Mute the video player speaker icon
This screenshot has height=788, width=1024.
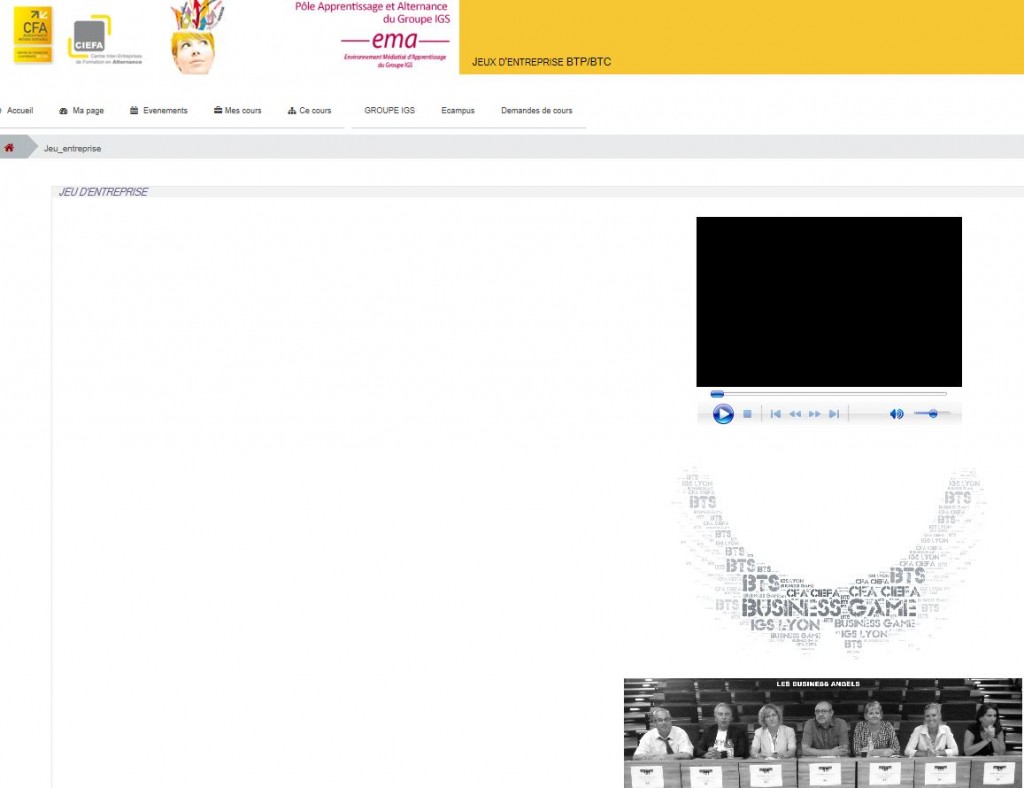[x=896, y=414]
